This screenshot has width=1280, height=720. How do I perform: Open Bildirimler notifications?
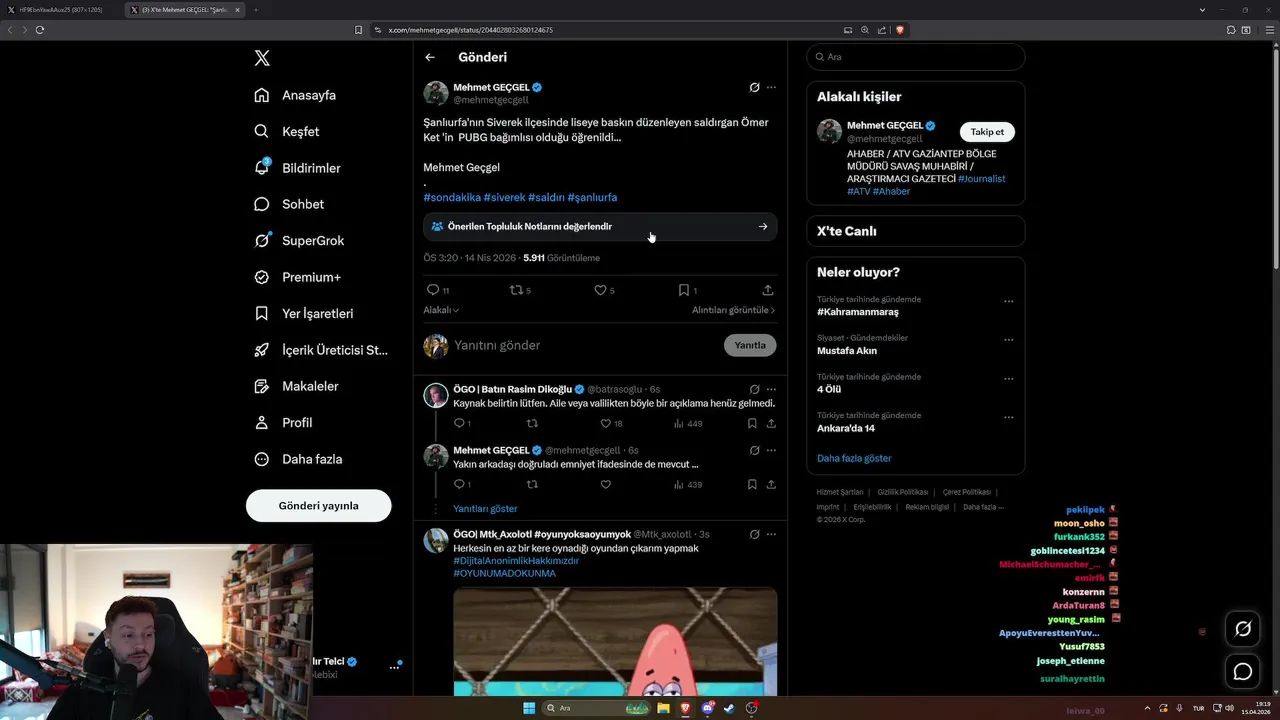point(297,168)
